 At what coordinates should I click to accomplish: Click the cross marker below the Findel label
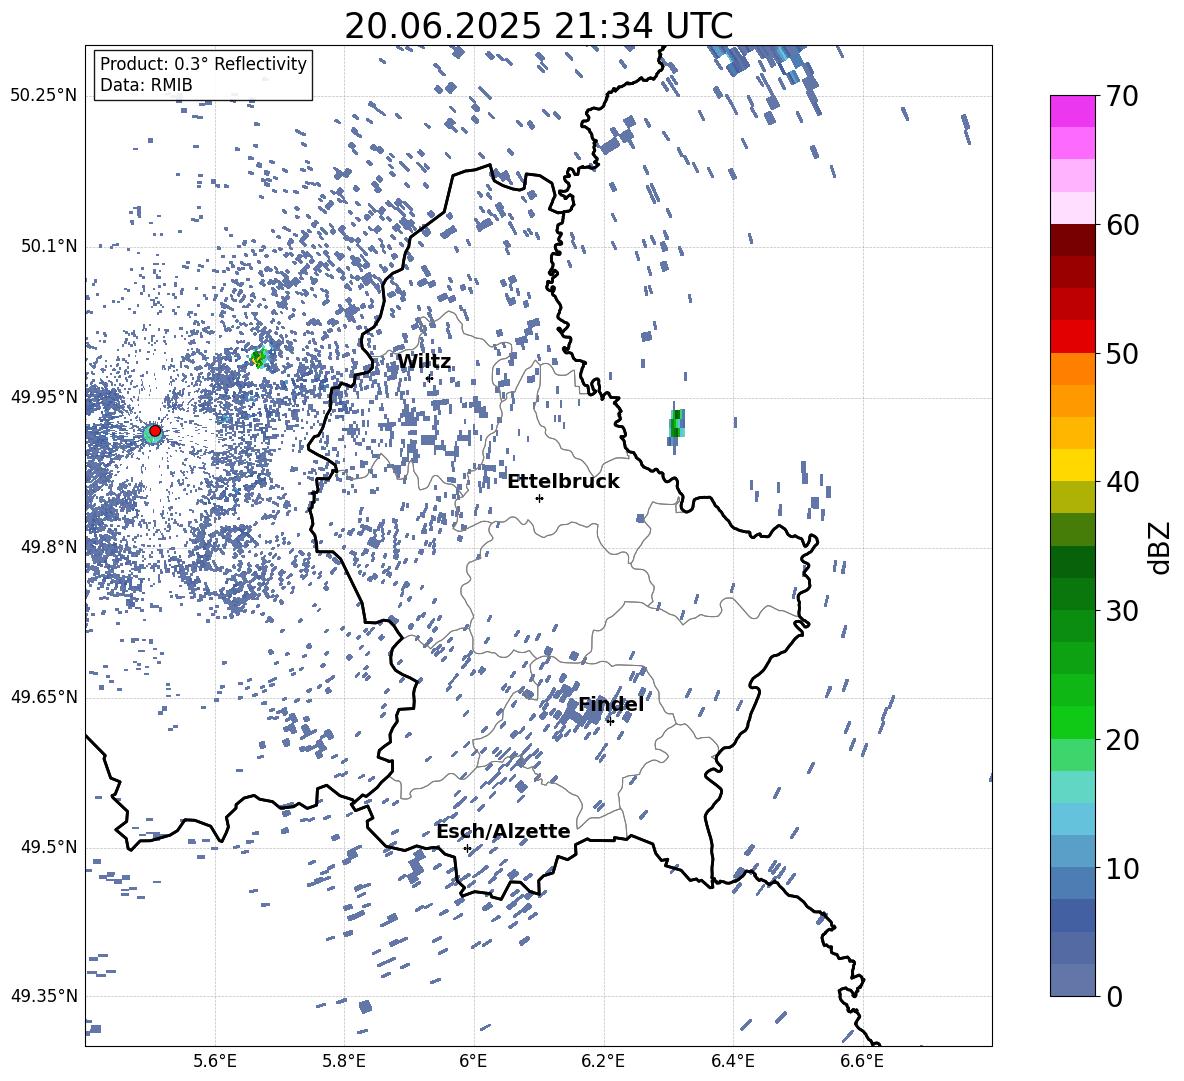click(x=610, y=721)
